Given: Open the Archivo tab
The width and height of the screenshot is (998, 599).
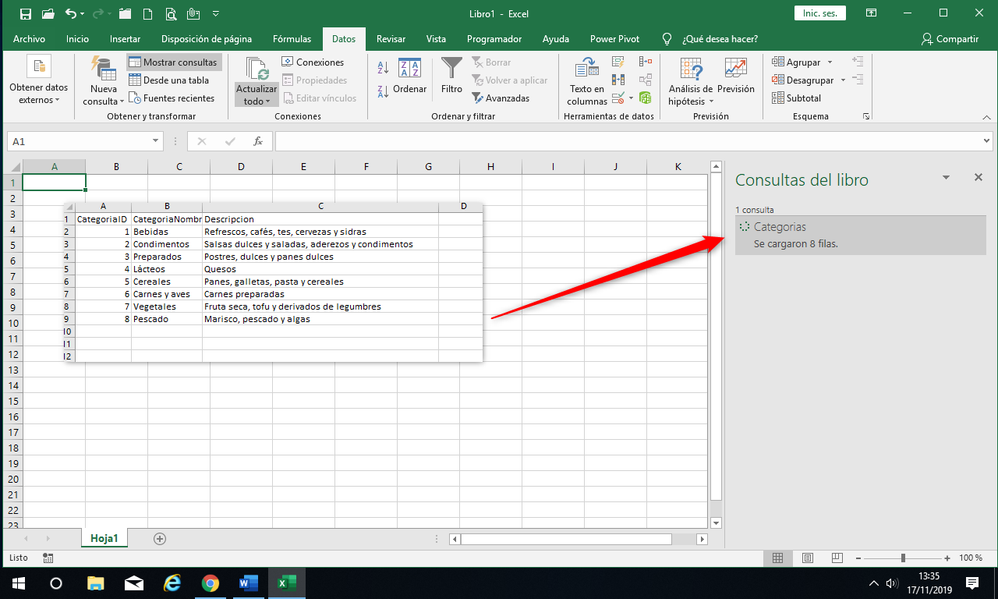Looking at the screenshot, I should pos(29,39).
